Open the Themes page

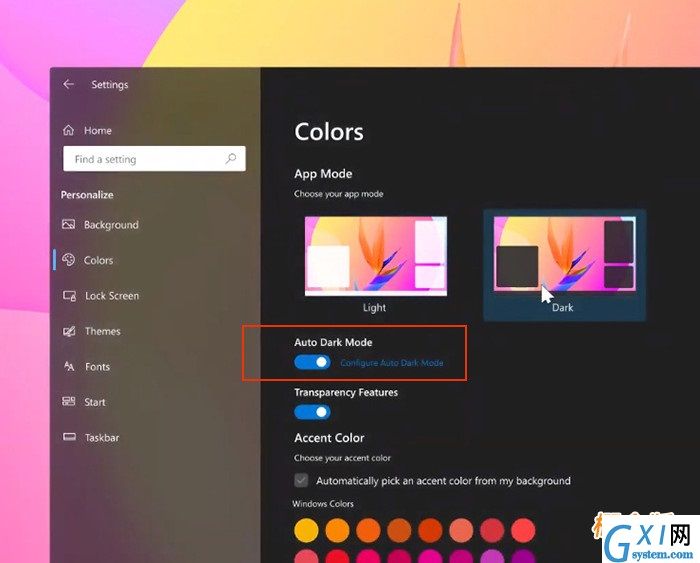click(103, 331)
